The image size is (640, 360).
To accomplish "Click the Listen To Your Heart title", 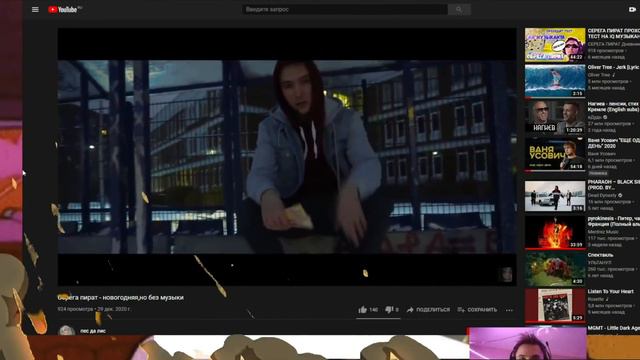I will pyautogui.click(x=610, y=291).
